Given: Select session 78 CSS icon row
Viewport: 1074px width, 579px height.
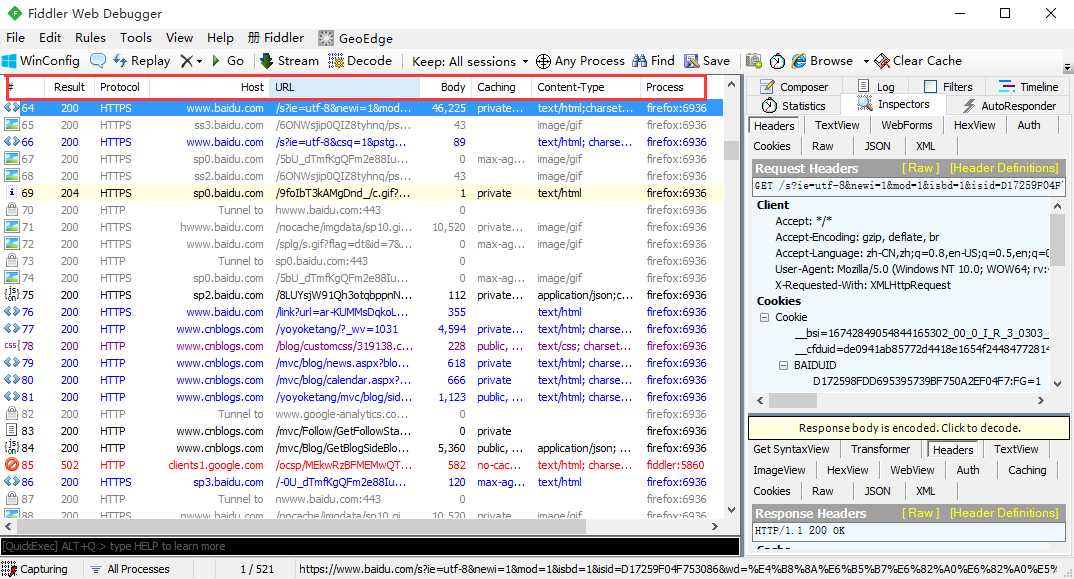Looking at the screenshot, I should pos(363,346).
